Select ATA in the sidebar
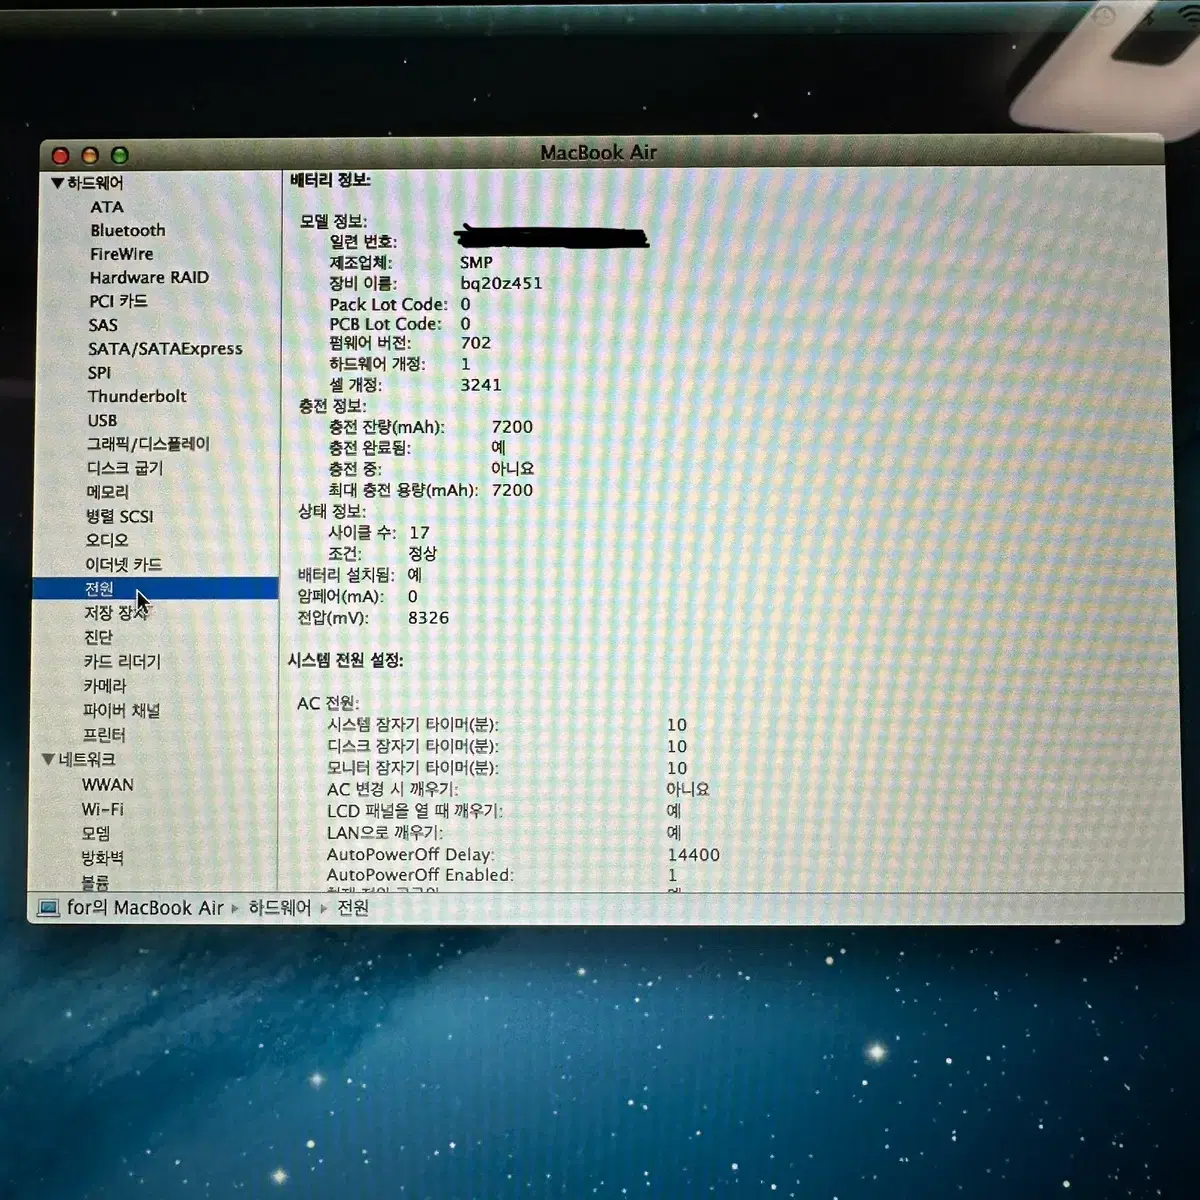 pos(107,207)
